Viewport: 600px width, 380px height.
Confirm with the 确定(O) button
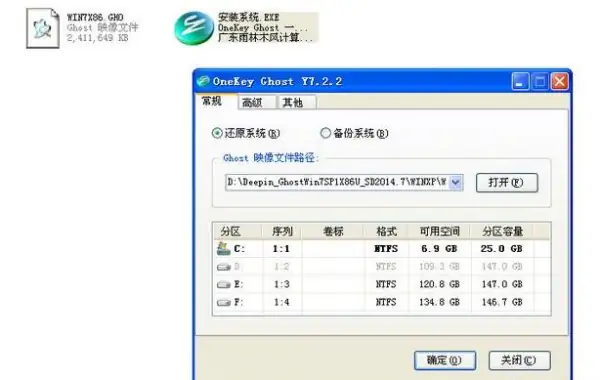click(x=445, y=360)
